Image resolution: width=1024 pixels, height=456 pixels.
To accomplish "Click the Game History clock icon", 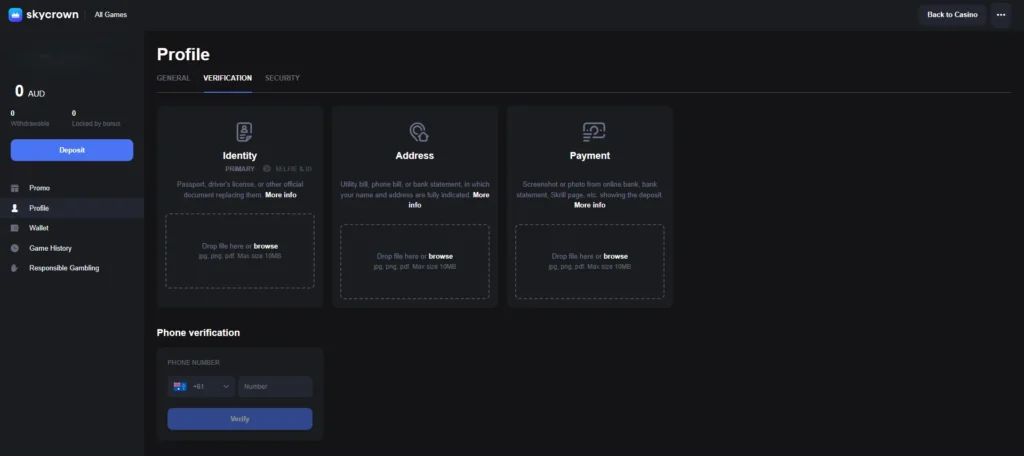I will (x=15, y=248).
